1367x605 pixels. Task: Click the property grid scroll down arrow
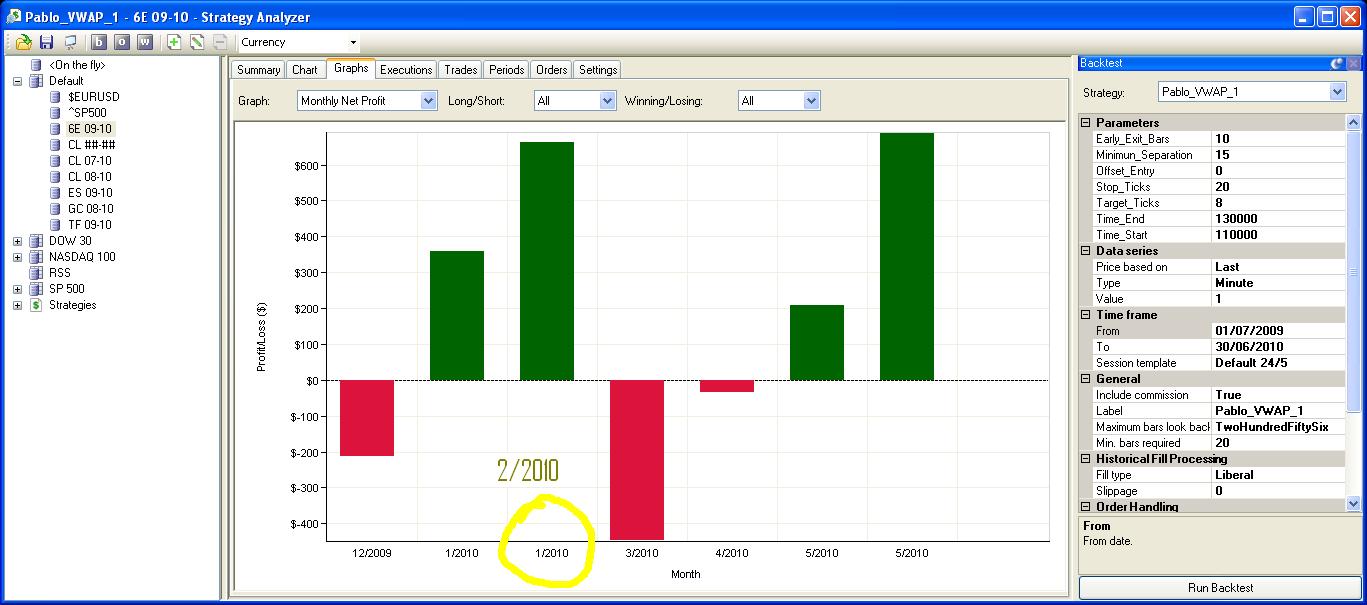(1354, 505)
